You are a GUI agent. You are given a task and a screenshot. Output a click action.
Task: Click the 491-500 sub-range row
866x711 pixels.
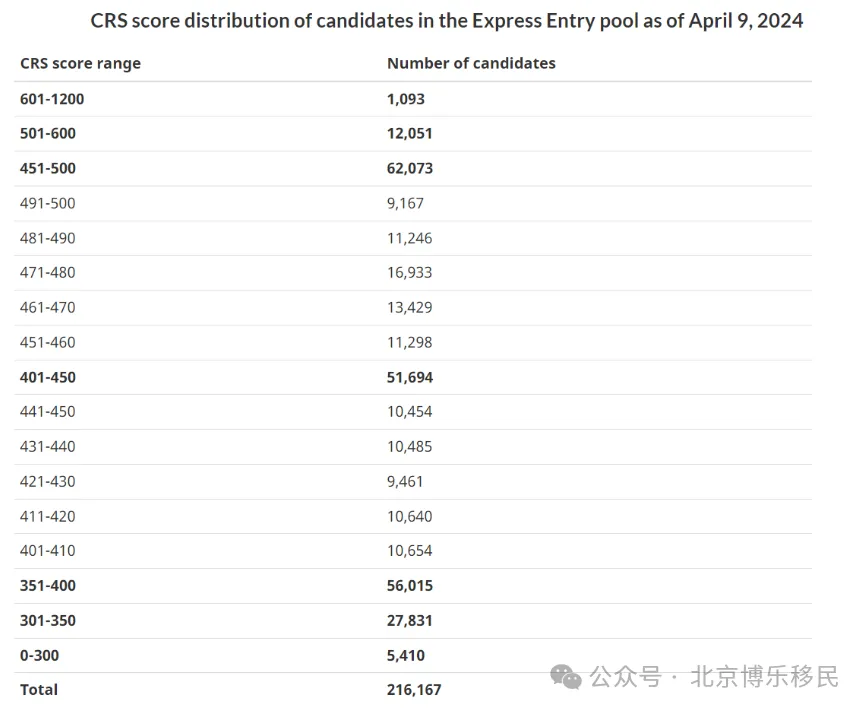click(x=413, y=203)
